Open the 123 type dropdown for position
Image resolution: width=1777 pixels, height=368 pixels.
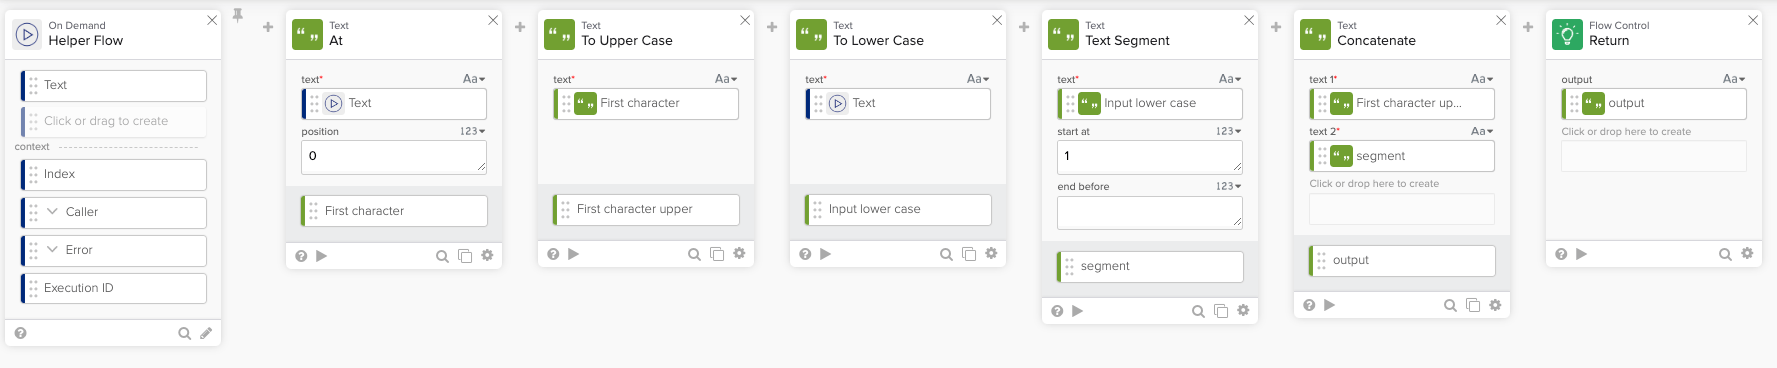(472, 131)
